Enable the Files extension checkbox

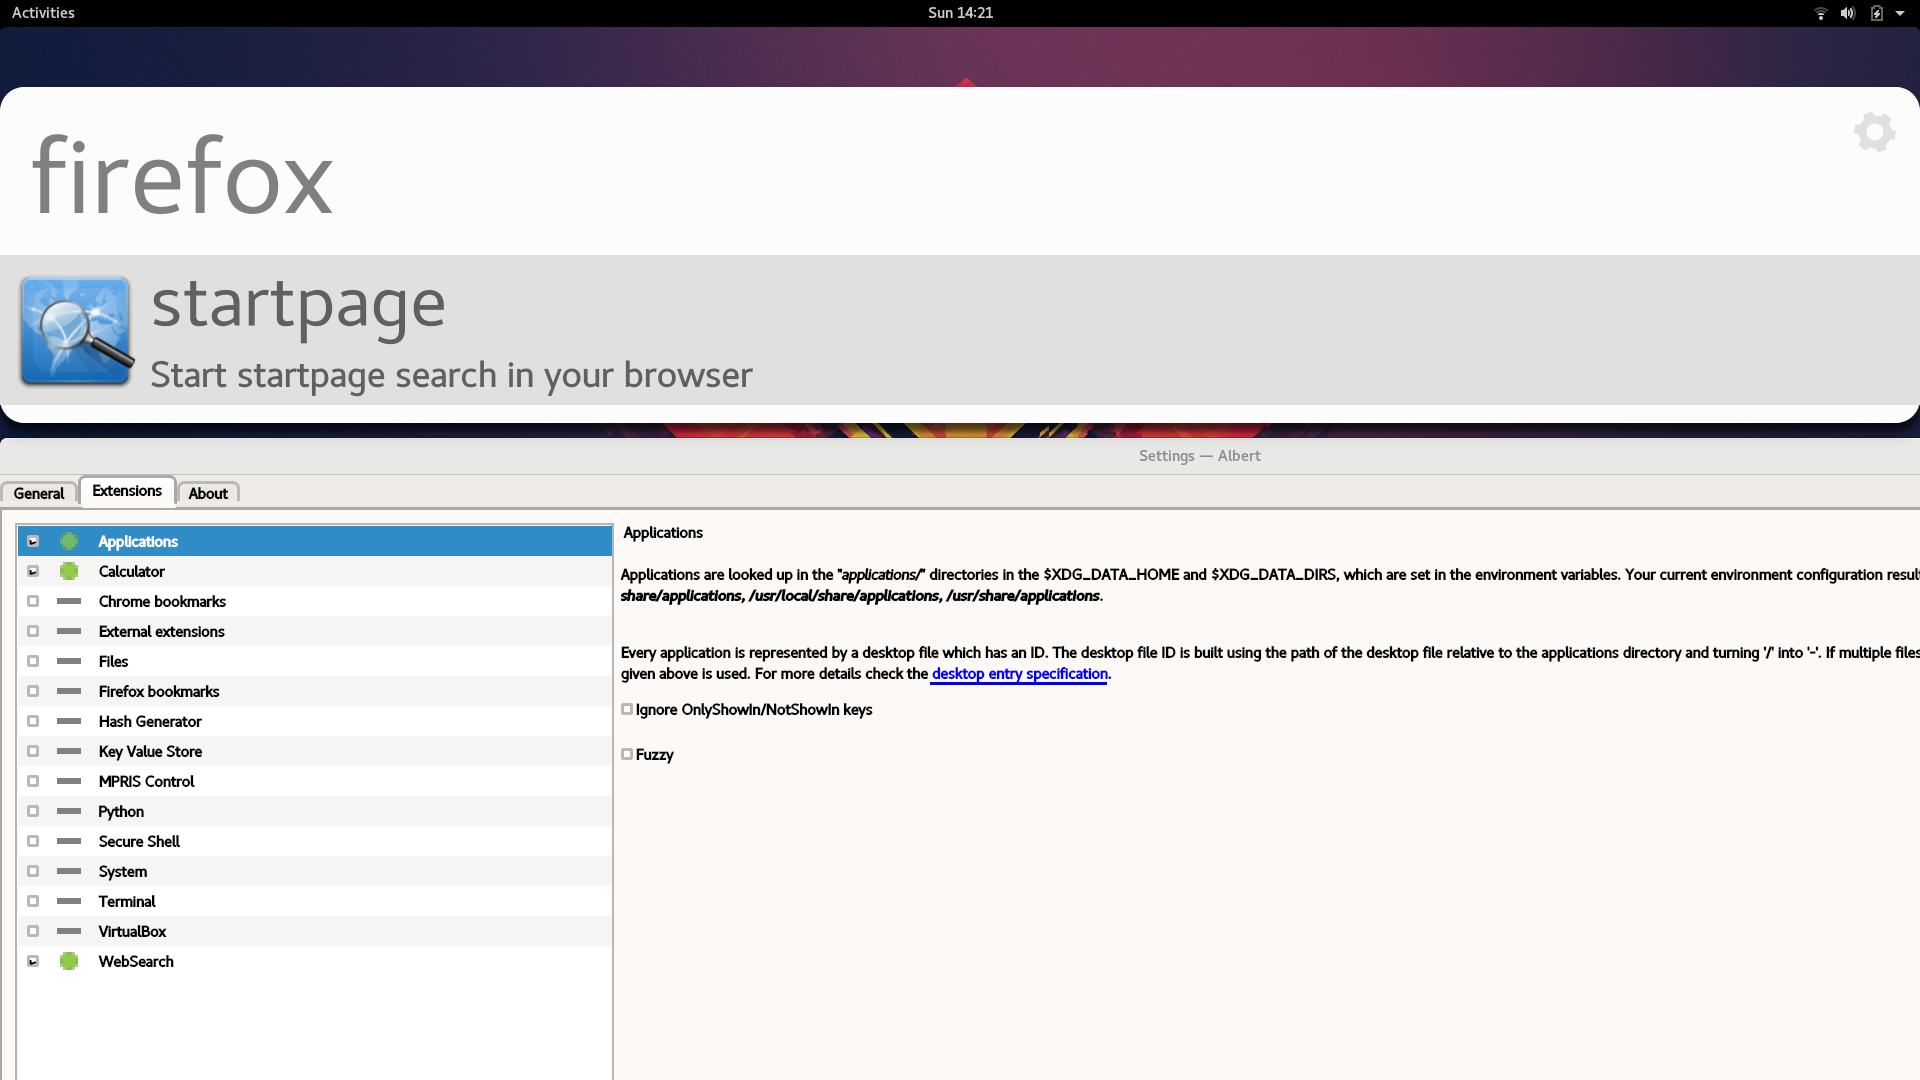(33, 661)
